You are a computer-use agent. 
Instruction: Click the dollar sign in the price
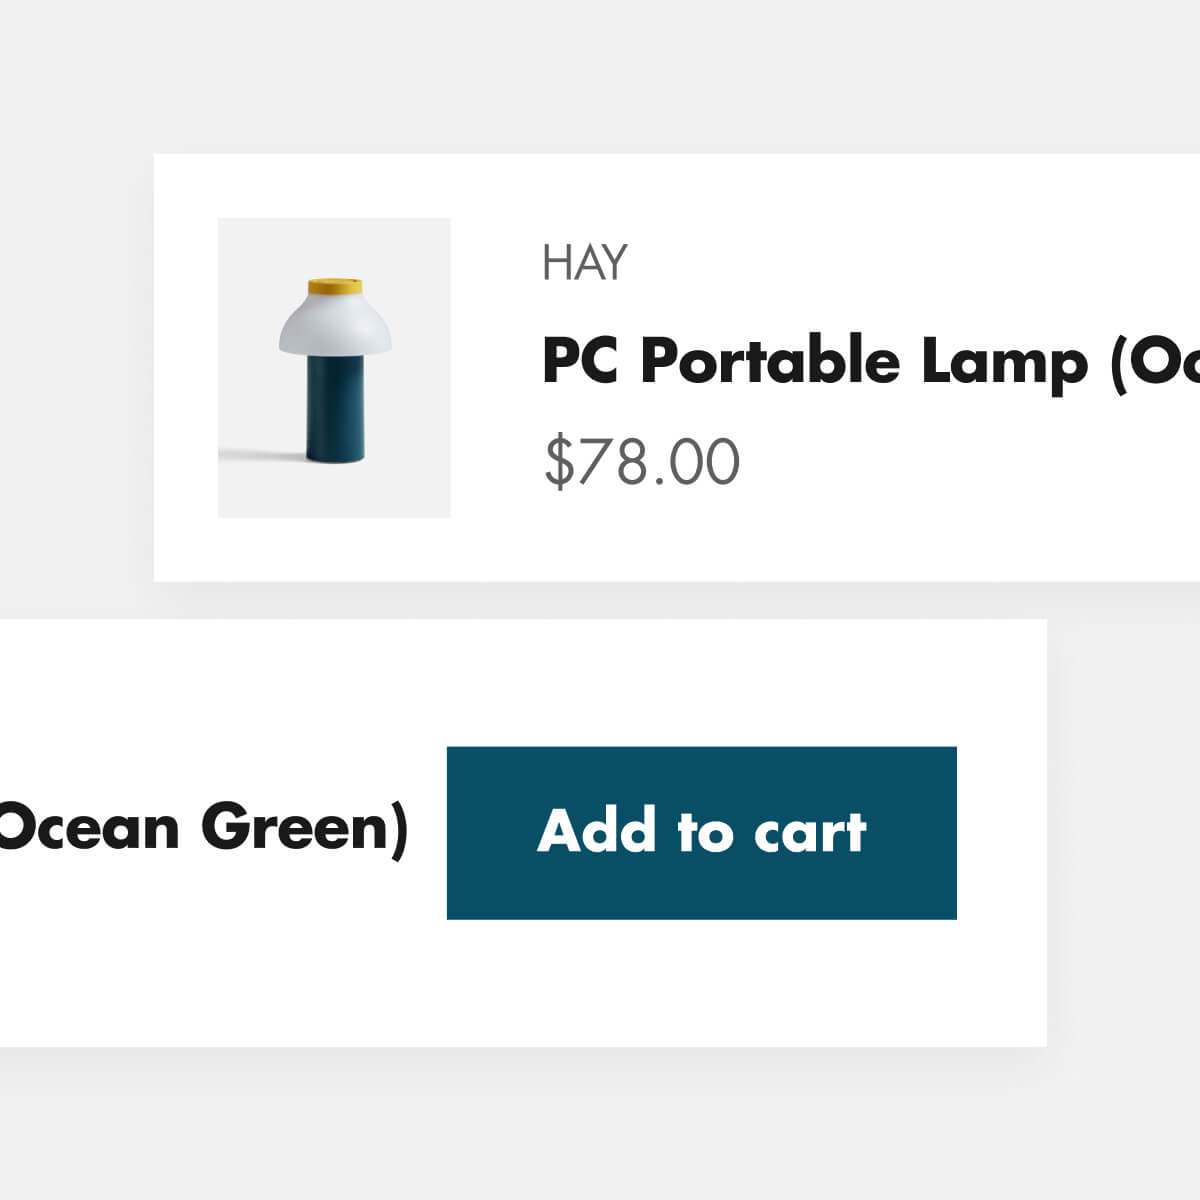coord(560,461)
